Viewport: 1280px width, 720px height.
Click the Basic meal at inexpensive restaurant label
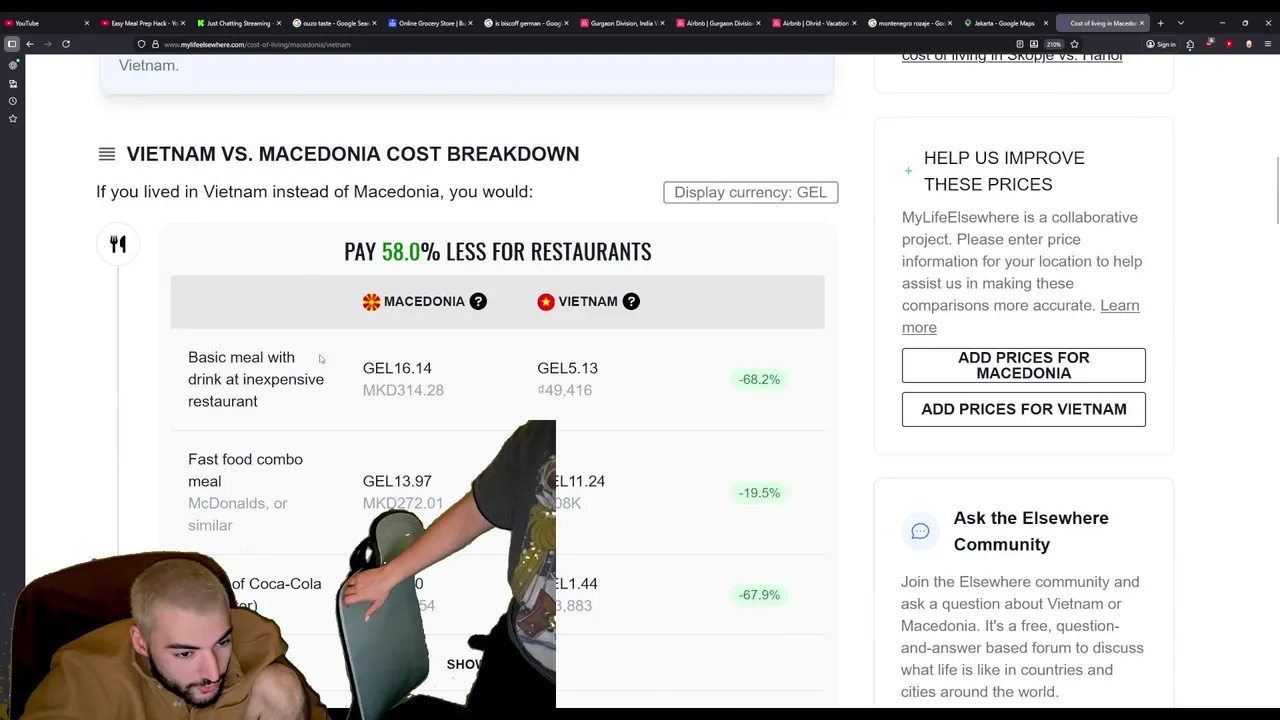256,379
